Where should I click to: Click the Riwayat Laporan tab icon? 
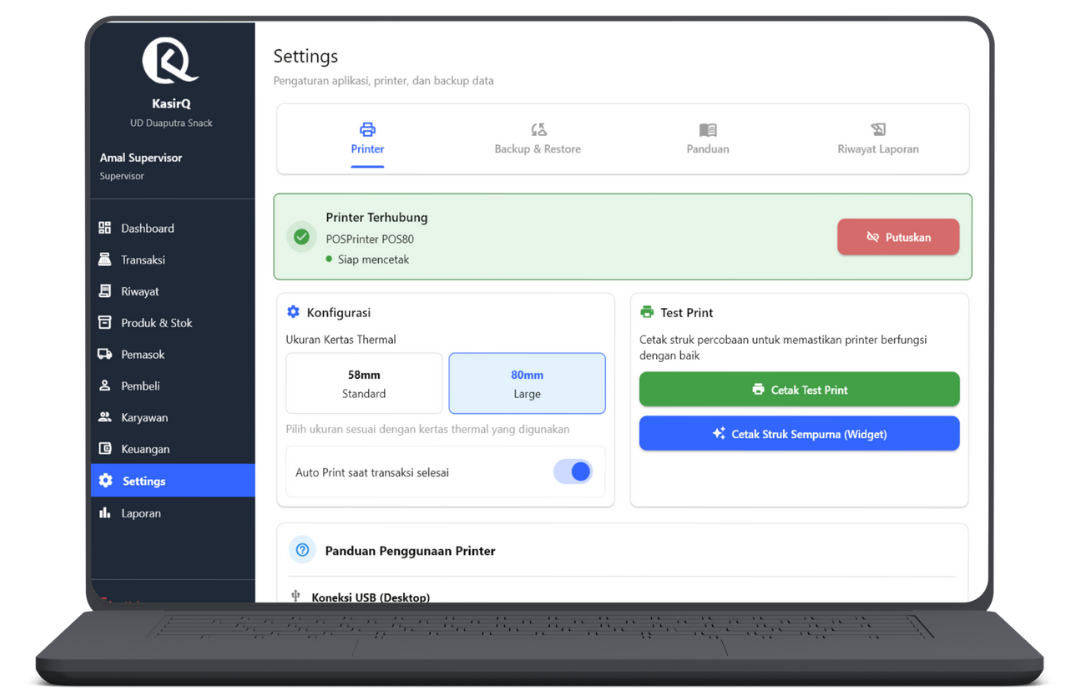click(878, 129)
